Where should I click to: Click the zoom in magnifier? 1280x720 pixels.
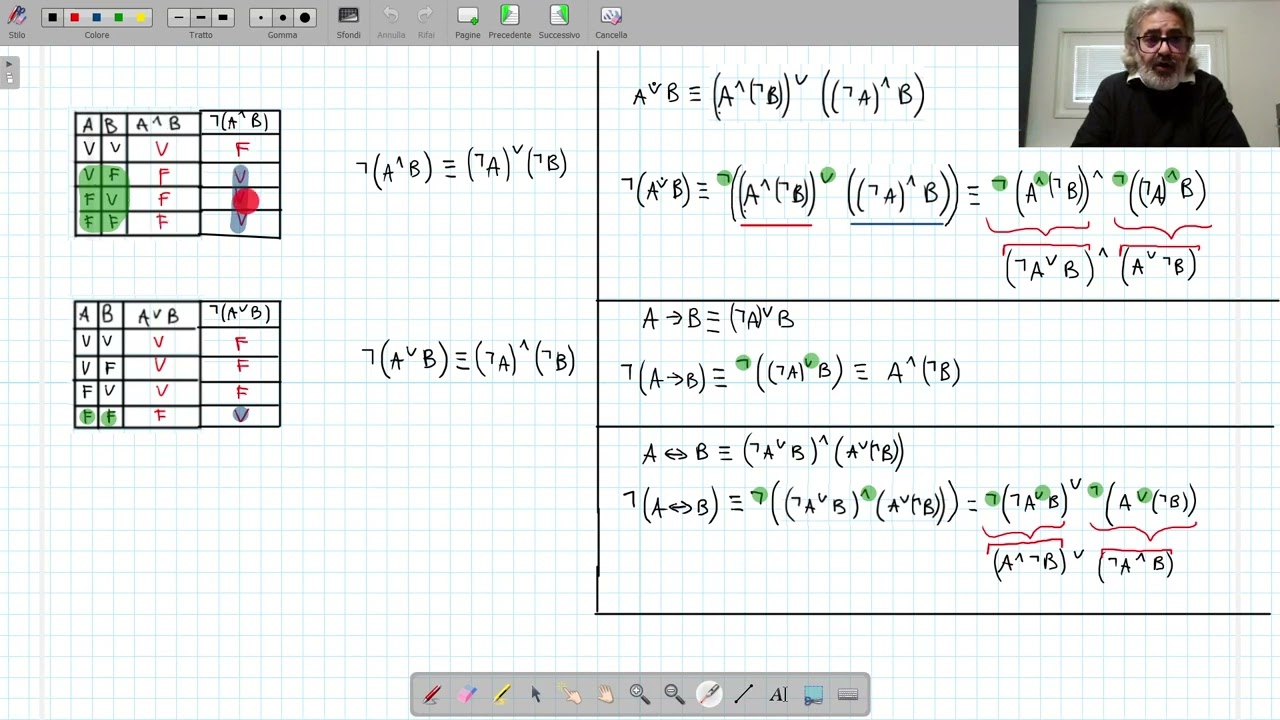click(x=640, y=695)
